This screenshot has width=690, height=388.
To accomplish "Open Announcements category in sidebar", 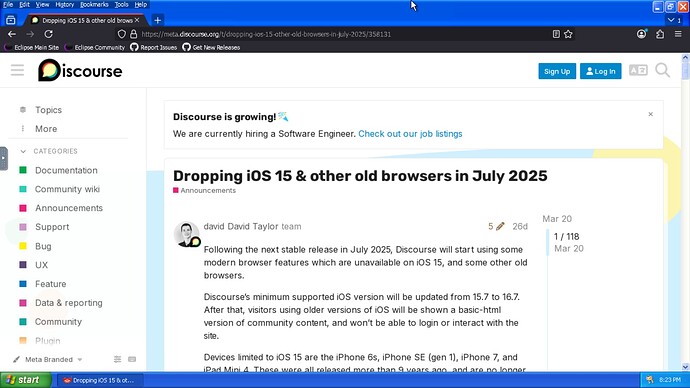I will click(x=69, y=208).
